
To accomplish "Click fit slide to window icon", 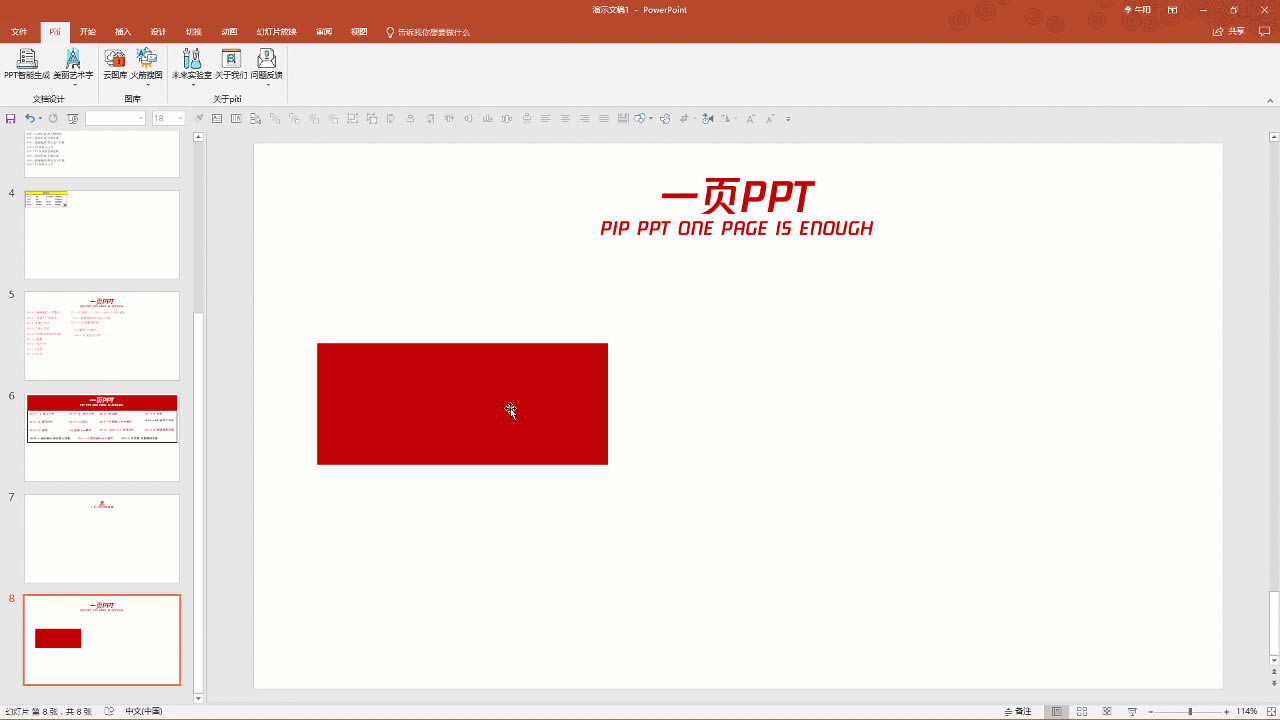I will pos(1270,711).
